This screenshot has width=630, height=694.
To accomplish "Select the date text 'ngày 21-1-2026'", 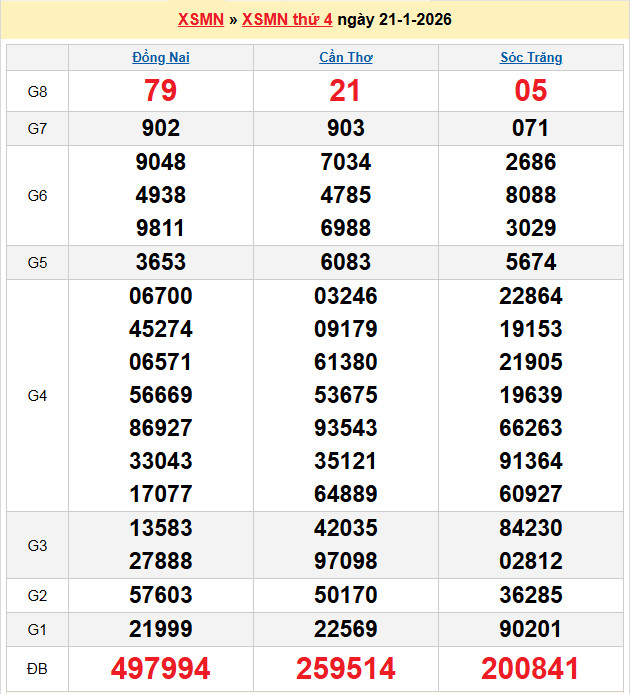I will tap(394, 20).
